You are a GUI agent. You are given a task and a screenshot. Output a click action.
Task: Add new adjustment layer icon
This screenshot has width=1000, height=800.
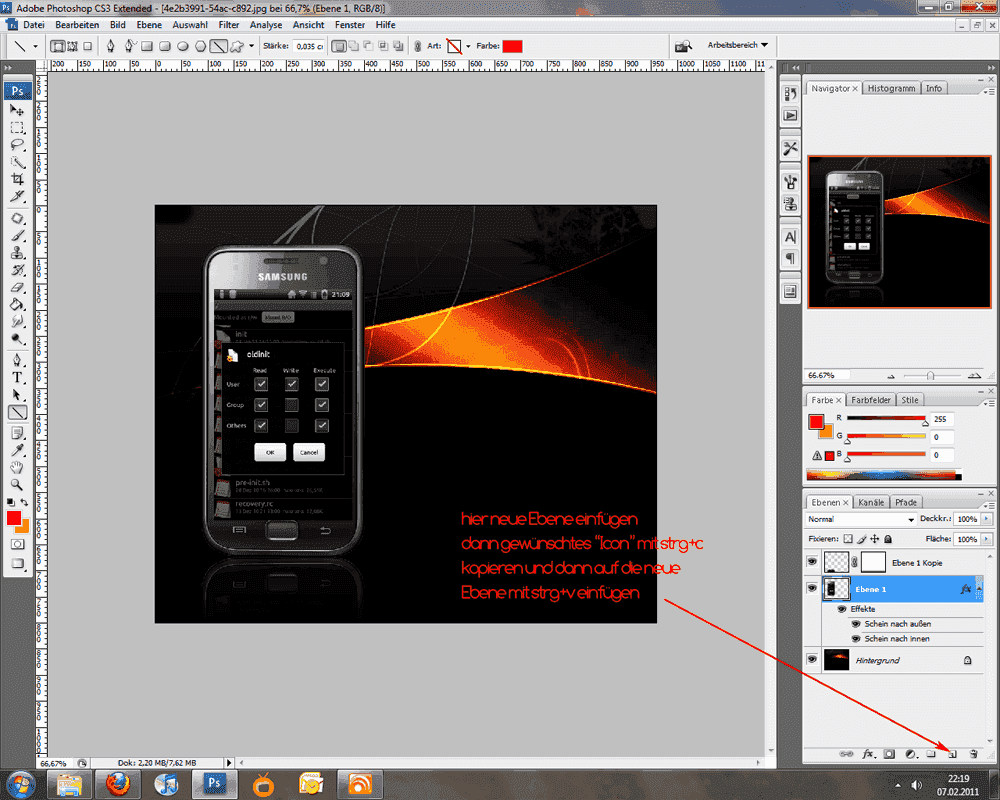[911, 754]
